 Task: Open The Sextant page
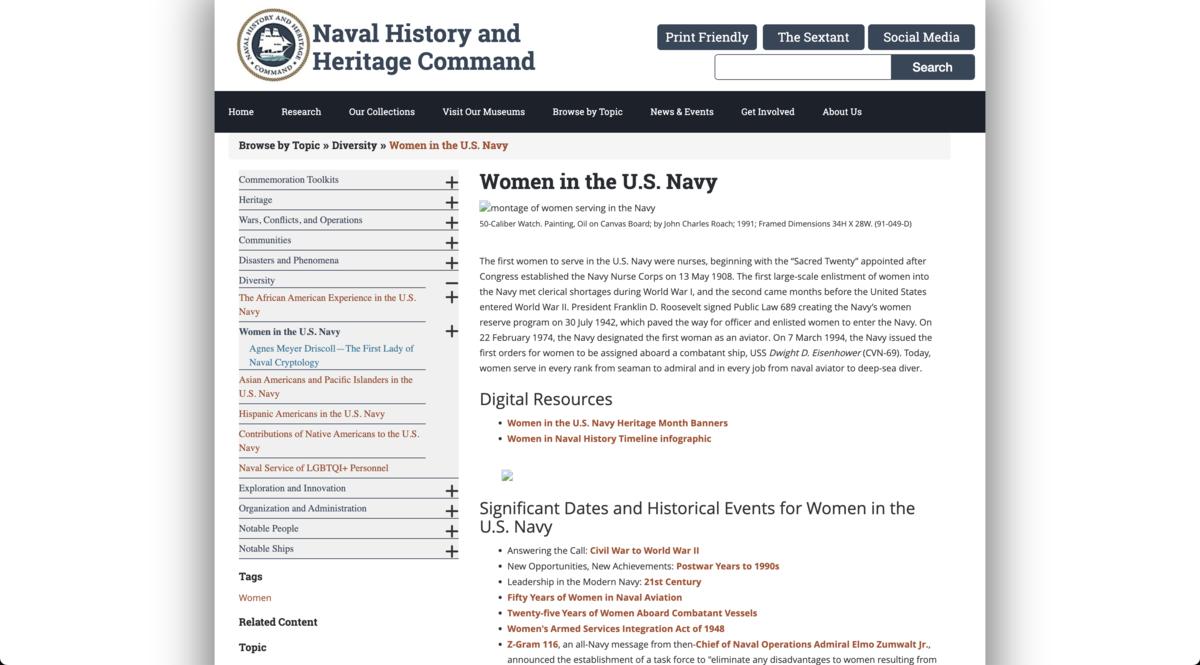click(x=813, y=37)
